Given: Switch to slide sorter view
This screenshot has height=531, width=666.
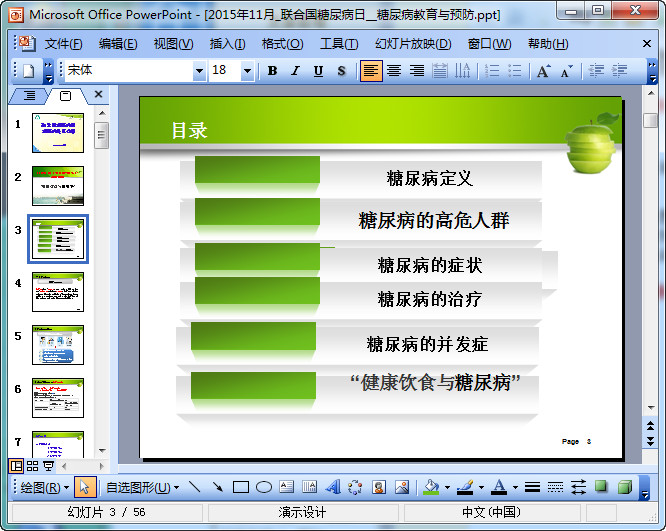Looking at the screenshot, I should pos(33,466).
